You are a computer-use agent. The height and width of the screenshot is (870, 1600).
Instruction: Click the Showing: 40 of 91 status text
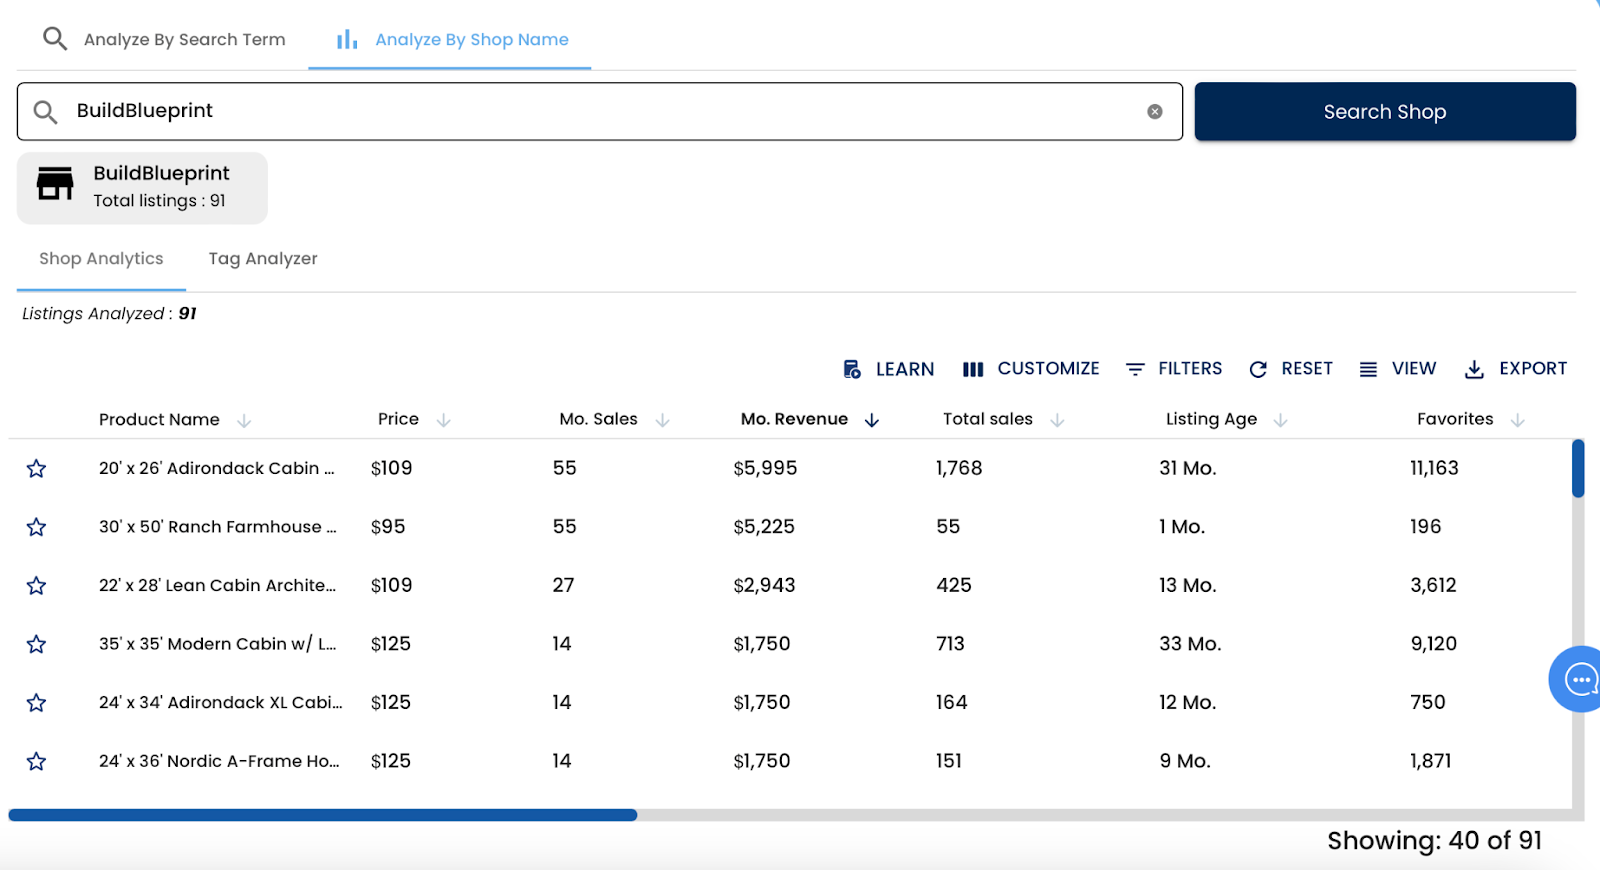[x=1434, y=841]
